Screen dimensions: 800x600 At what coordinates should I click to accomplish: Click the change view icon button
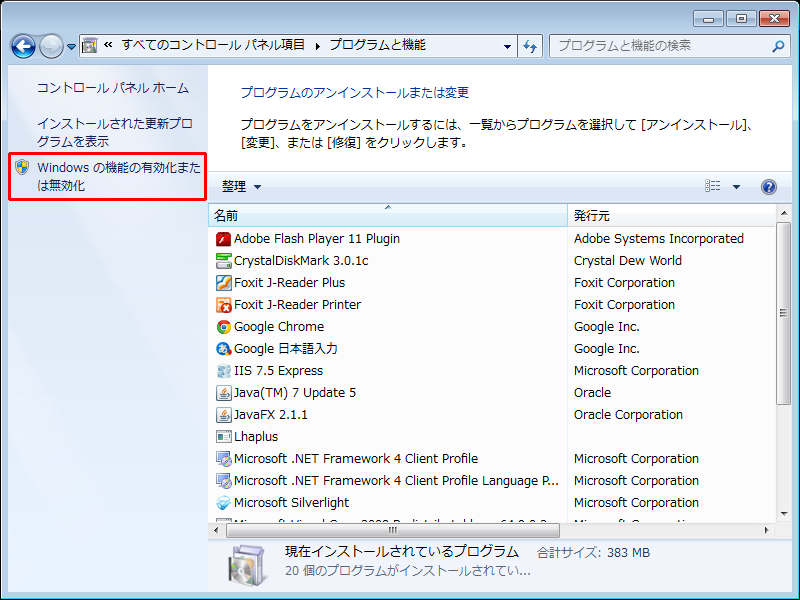tap(713, 186)
